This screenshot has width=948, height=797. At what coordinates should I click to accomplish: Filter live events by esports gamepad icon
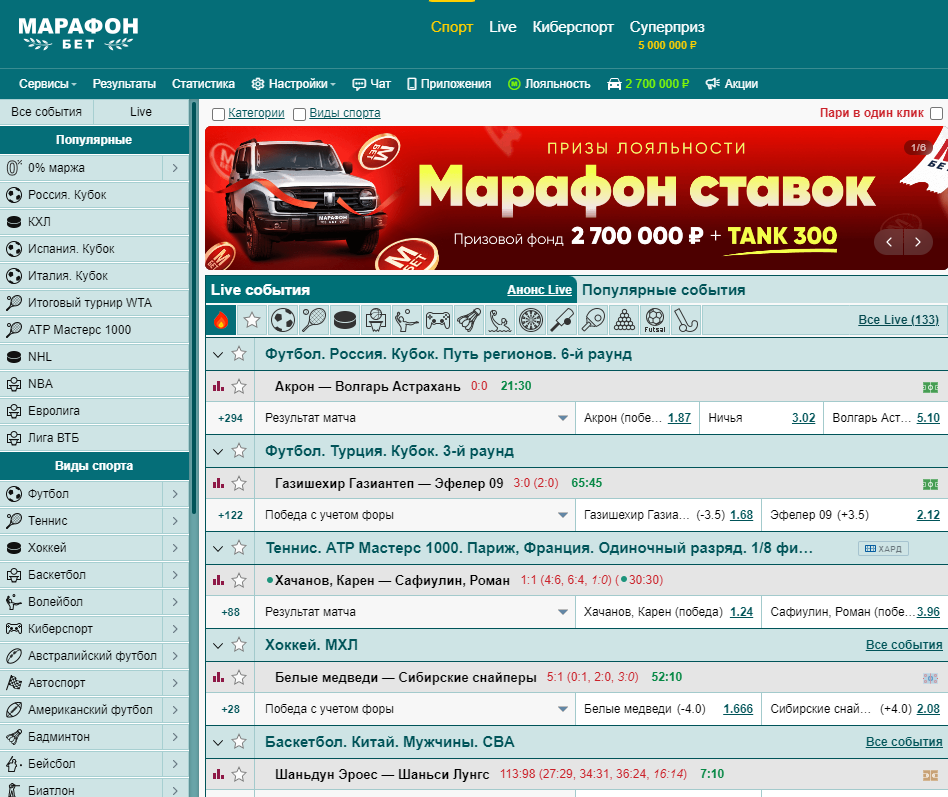pos(438,320)
